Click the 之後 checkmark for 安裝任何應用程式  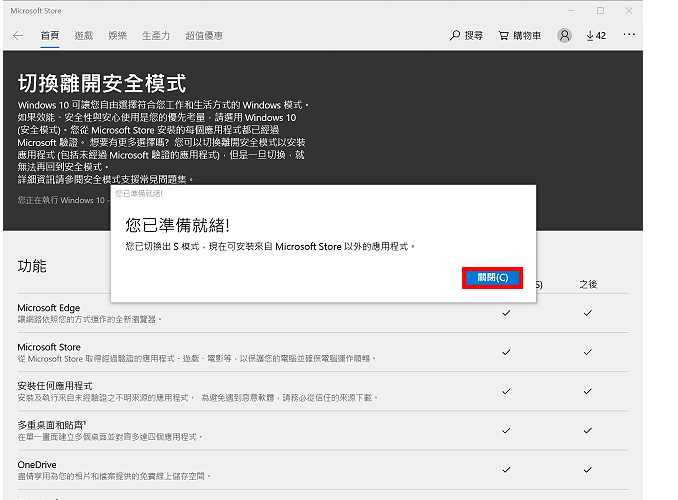click(x=588, y=391)
